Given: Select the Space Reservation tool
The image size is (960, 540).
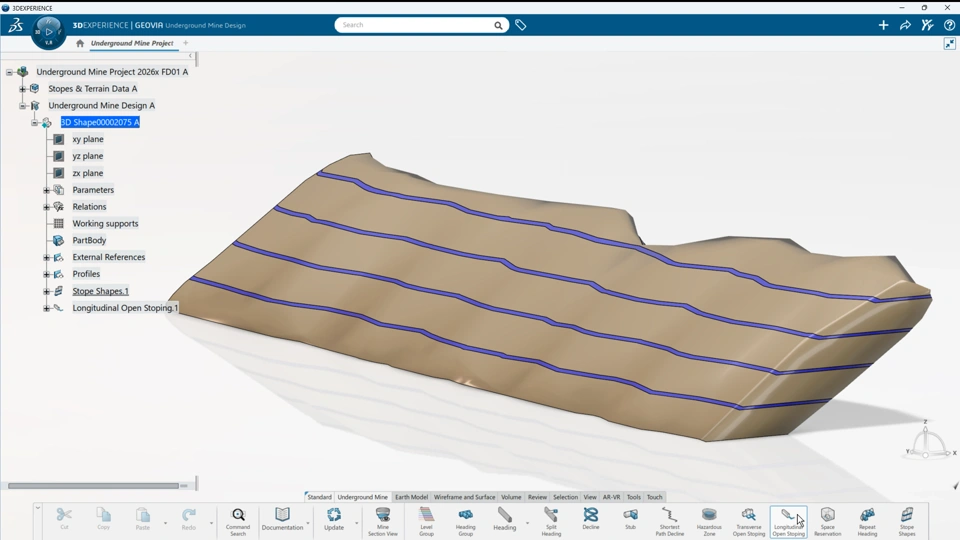Looking at the screenshot, I should point(828,522).
